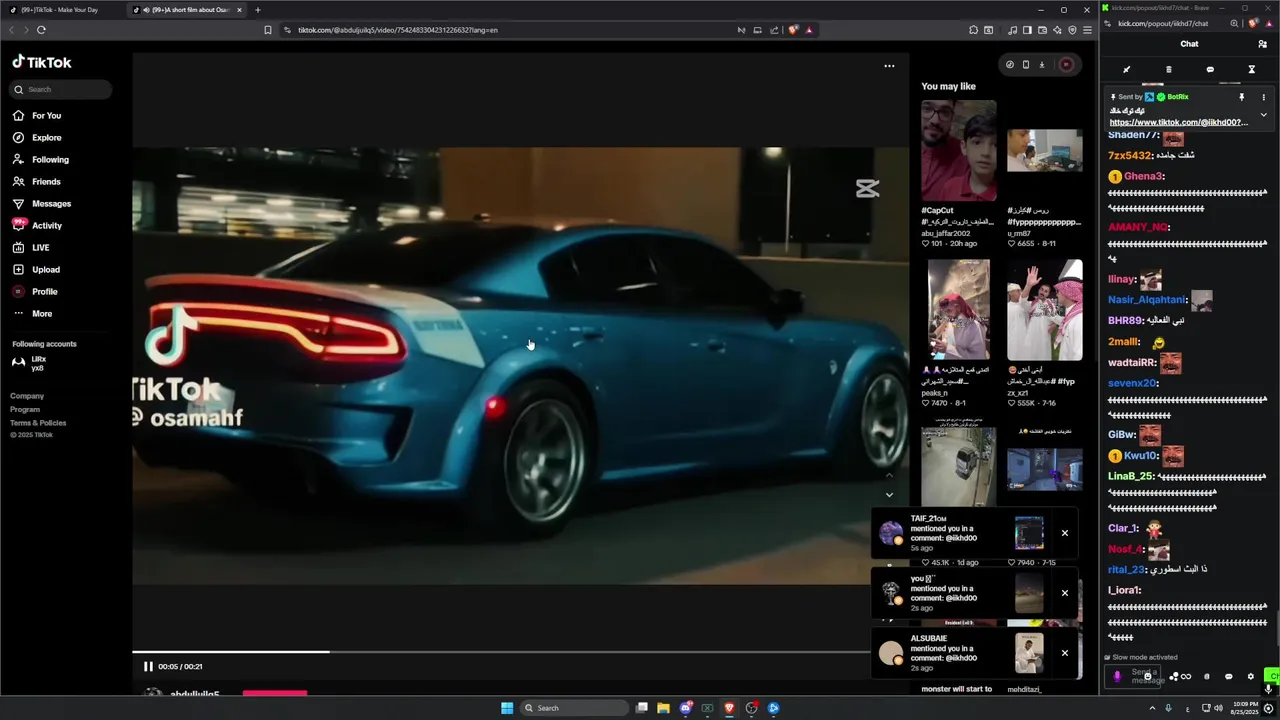Unpin the BotRix pinned message
The height and width of the screenshot is (720, 1280).
1242,97
